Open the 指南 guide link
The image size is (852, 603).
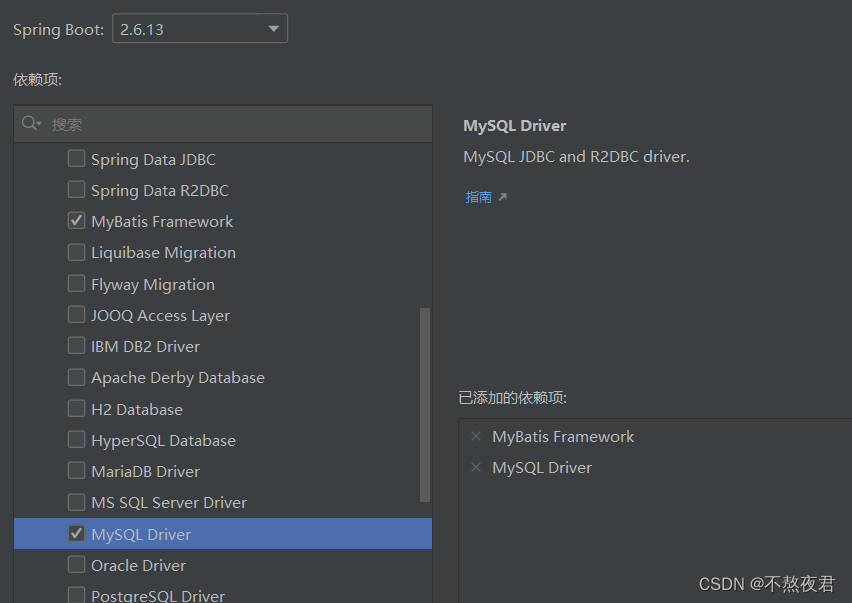(x=479, y=197)
